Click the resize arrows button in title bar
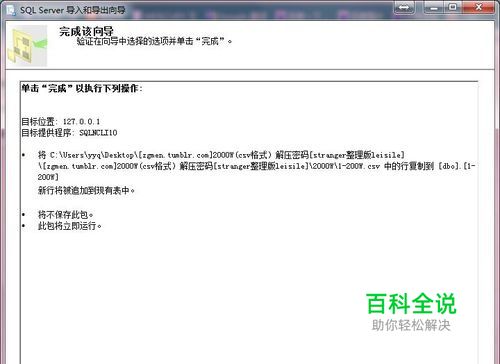 404,7
